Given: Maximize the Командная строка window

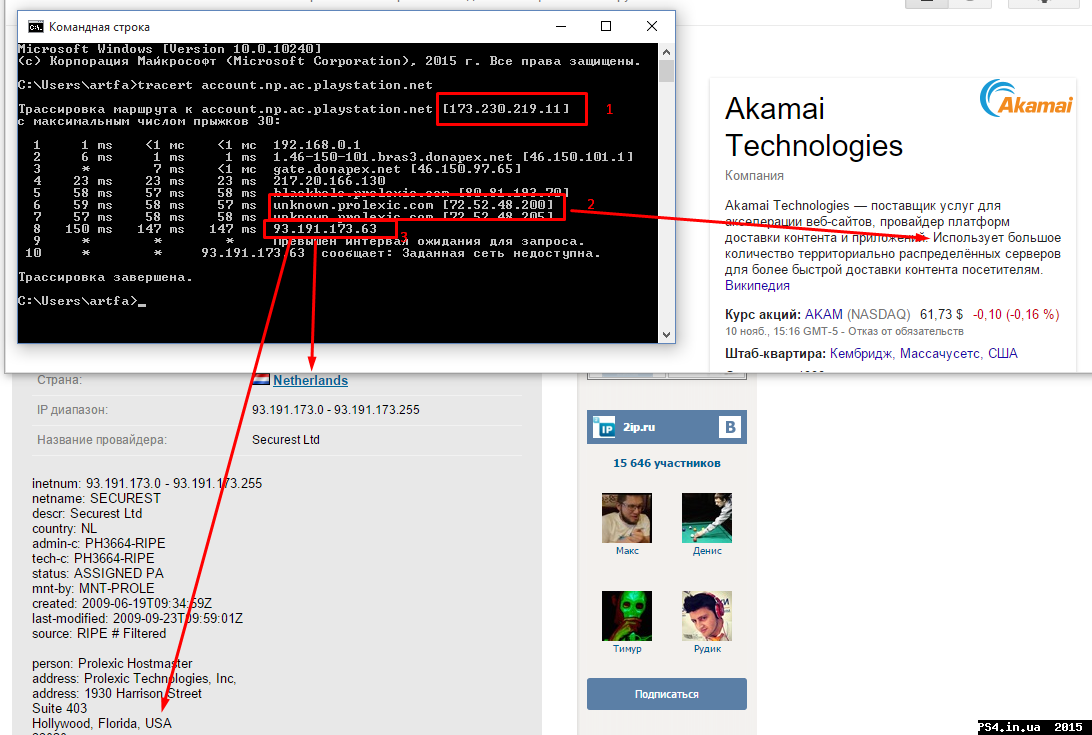Looking at the screenshot, I should (x=606, y=26).
